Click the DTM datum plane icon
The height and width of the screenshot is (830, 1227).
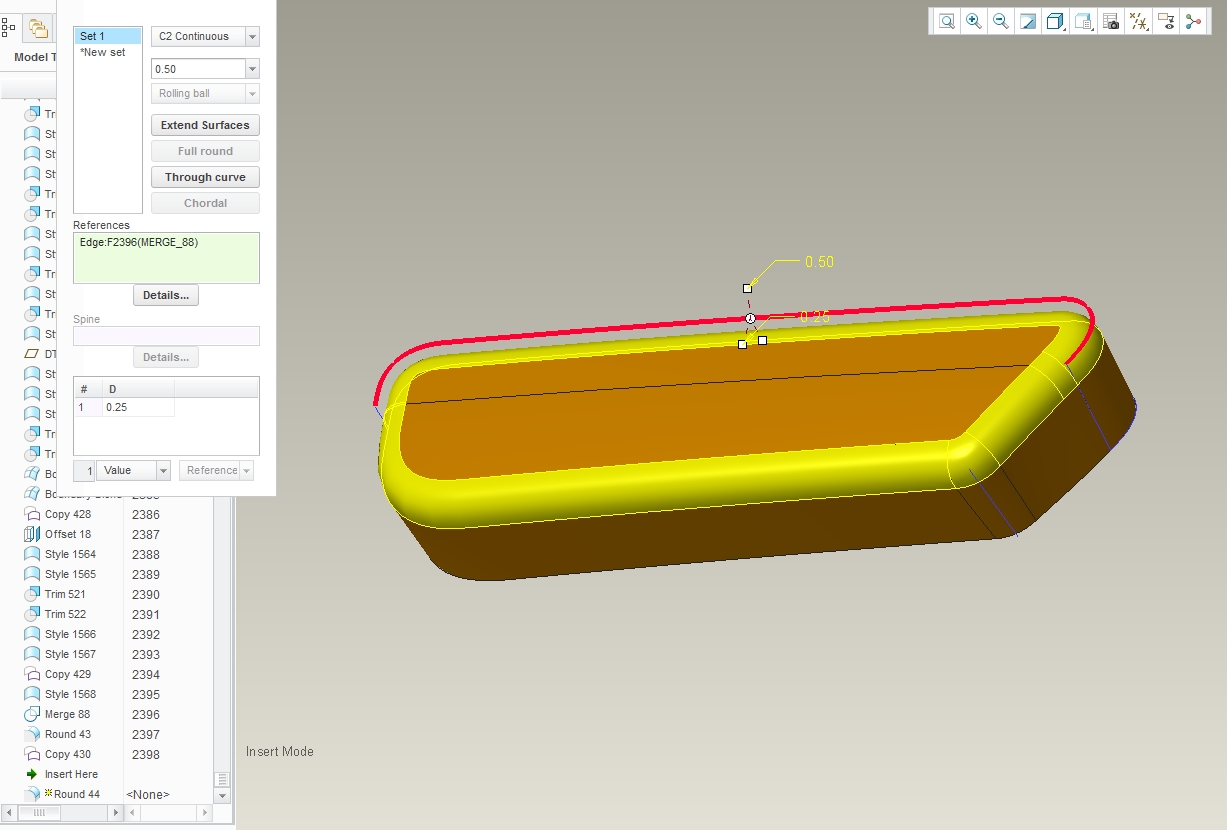pyautogui.click(x=31, y=354)
